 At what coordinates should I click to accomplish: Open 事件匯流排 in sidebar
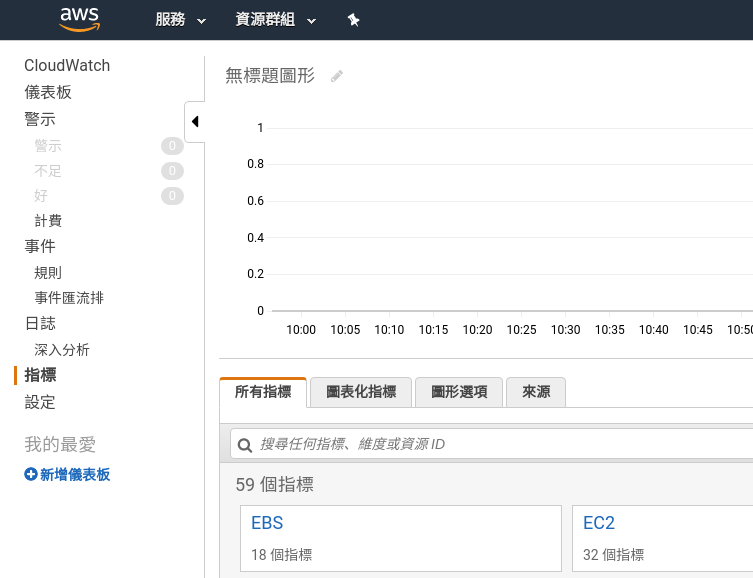[69, 298]
